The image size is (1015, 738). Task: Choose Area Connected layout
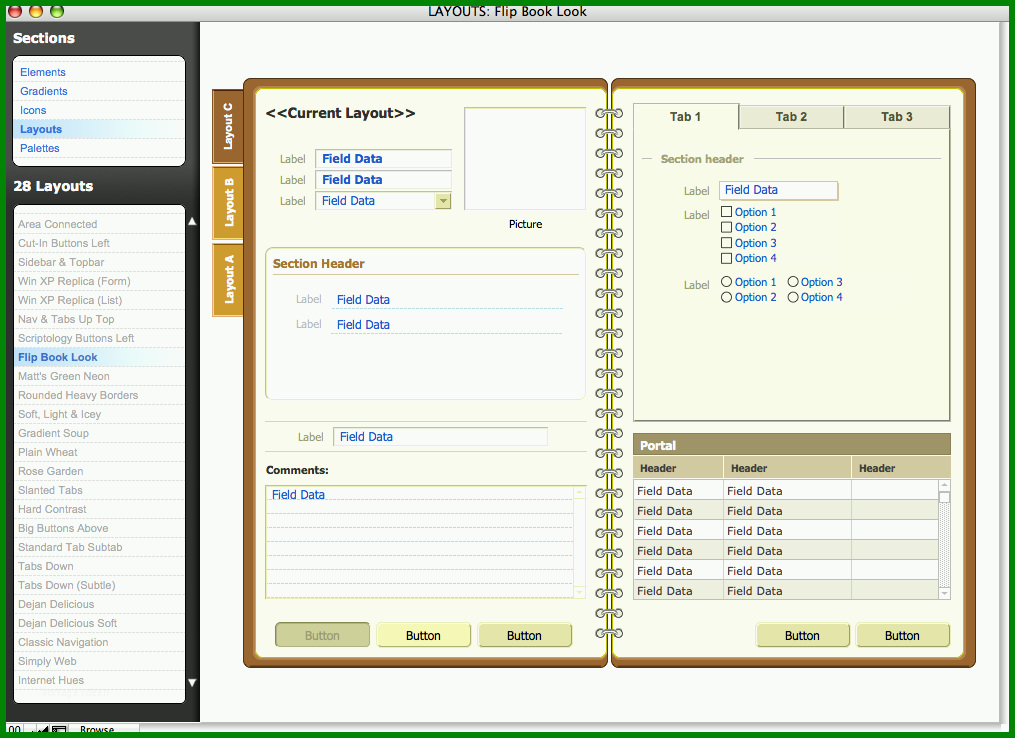(x=99, y=224)
